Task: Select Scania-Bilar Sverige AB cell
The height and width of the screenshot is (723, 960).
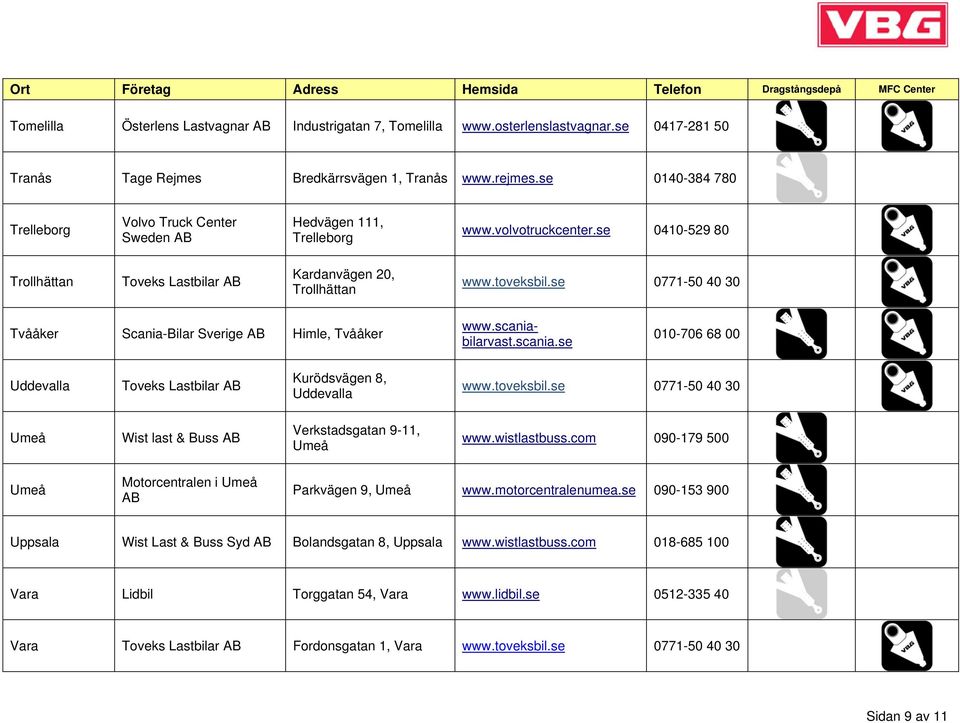Action: pos(200,334)
